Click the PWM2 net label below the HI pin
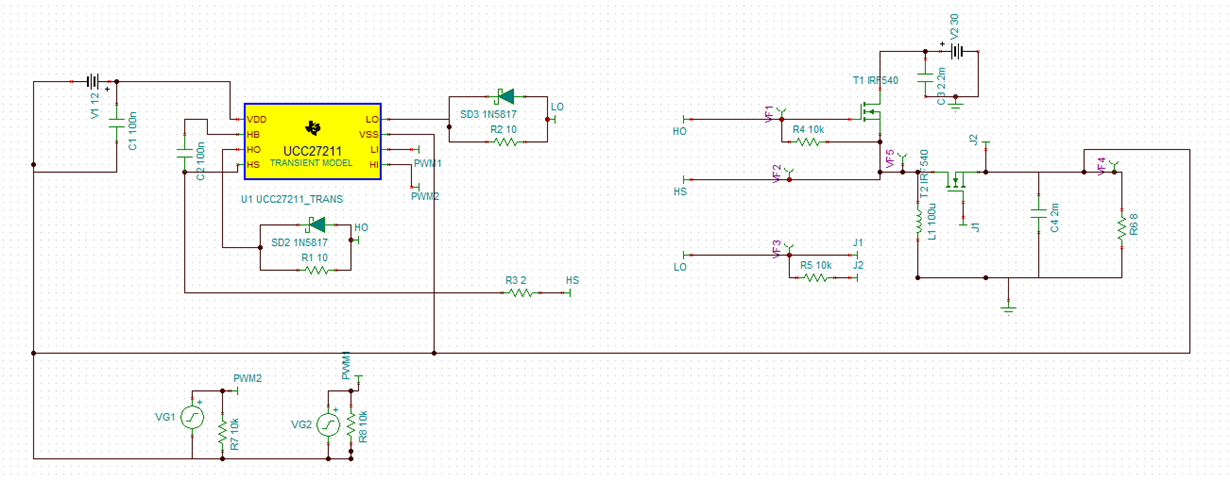Image resolution: width=1230 pixels, height=480 pixels. pyautogui.click(x=426, y=196)
